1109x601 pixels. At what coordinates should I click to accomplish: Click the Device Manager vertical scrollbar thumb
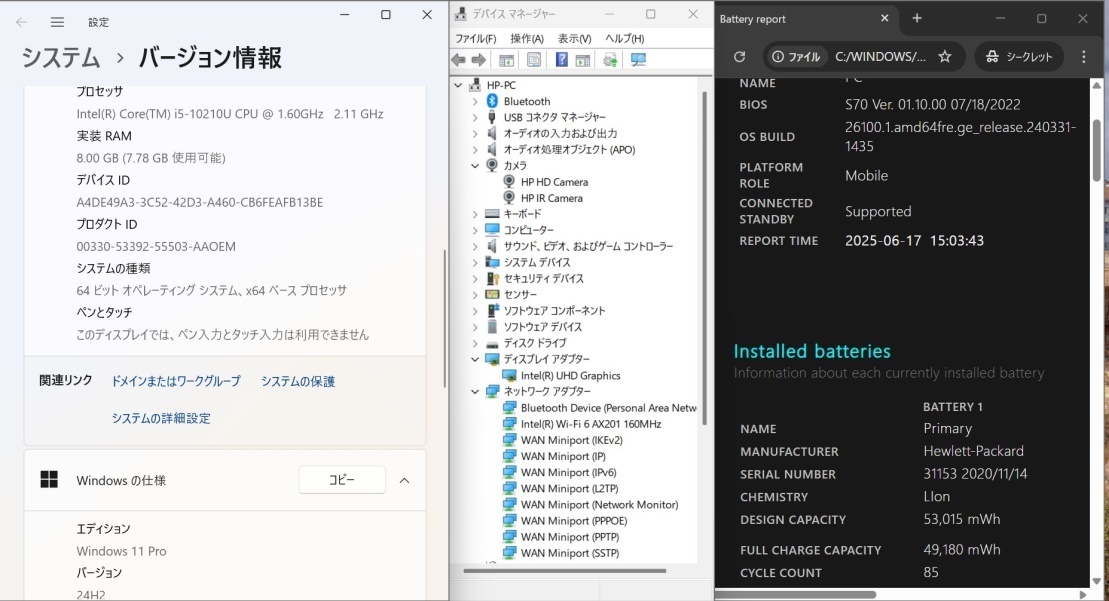704,258
